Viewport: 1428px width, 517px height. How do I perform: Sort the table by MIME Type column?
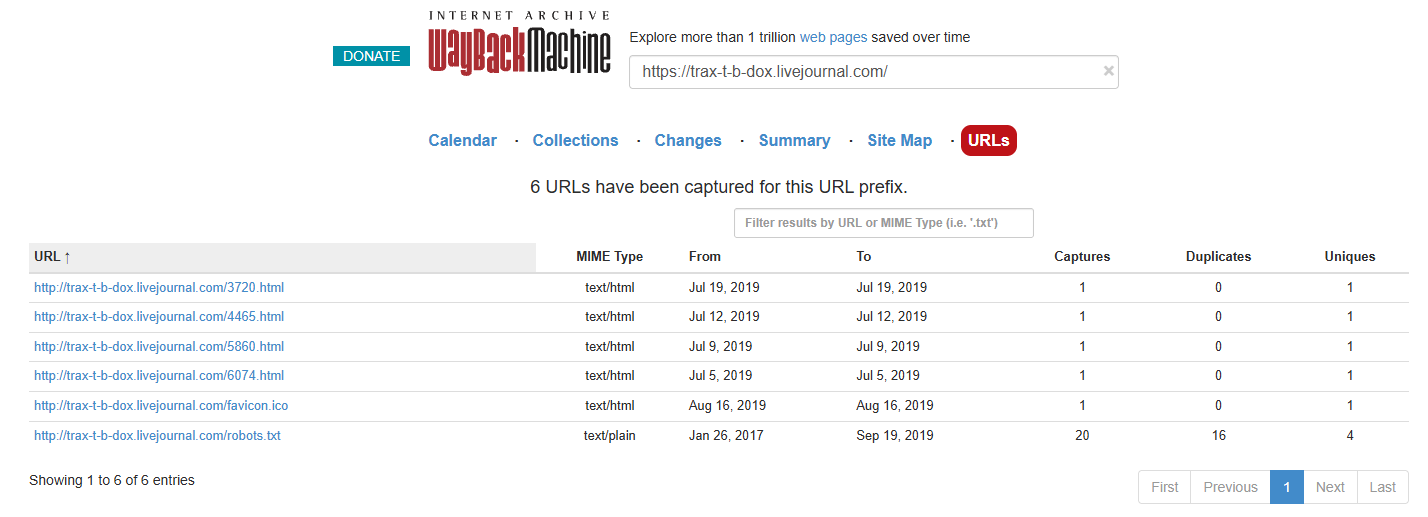coord(610,257)
